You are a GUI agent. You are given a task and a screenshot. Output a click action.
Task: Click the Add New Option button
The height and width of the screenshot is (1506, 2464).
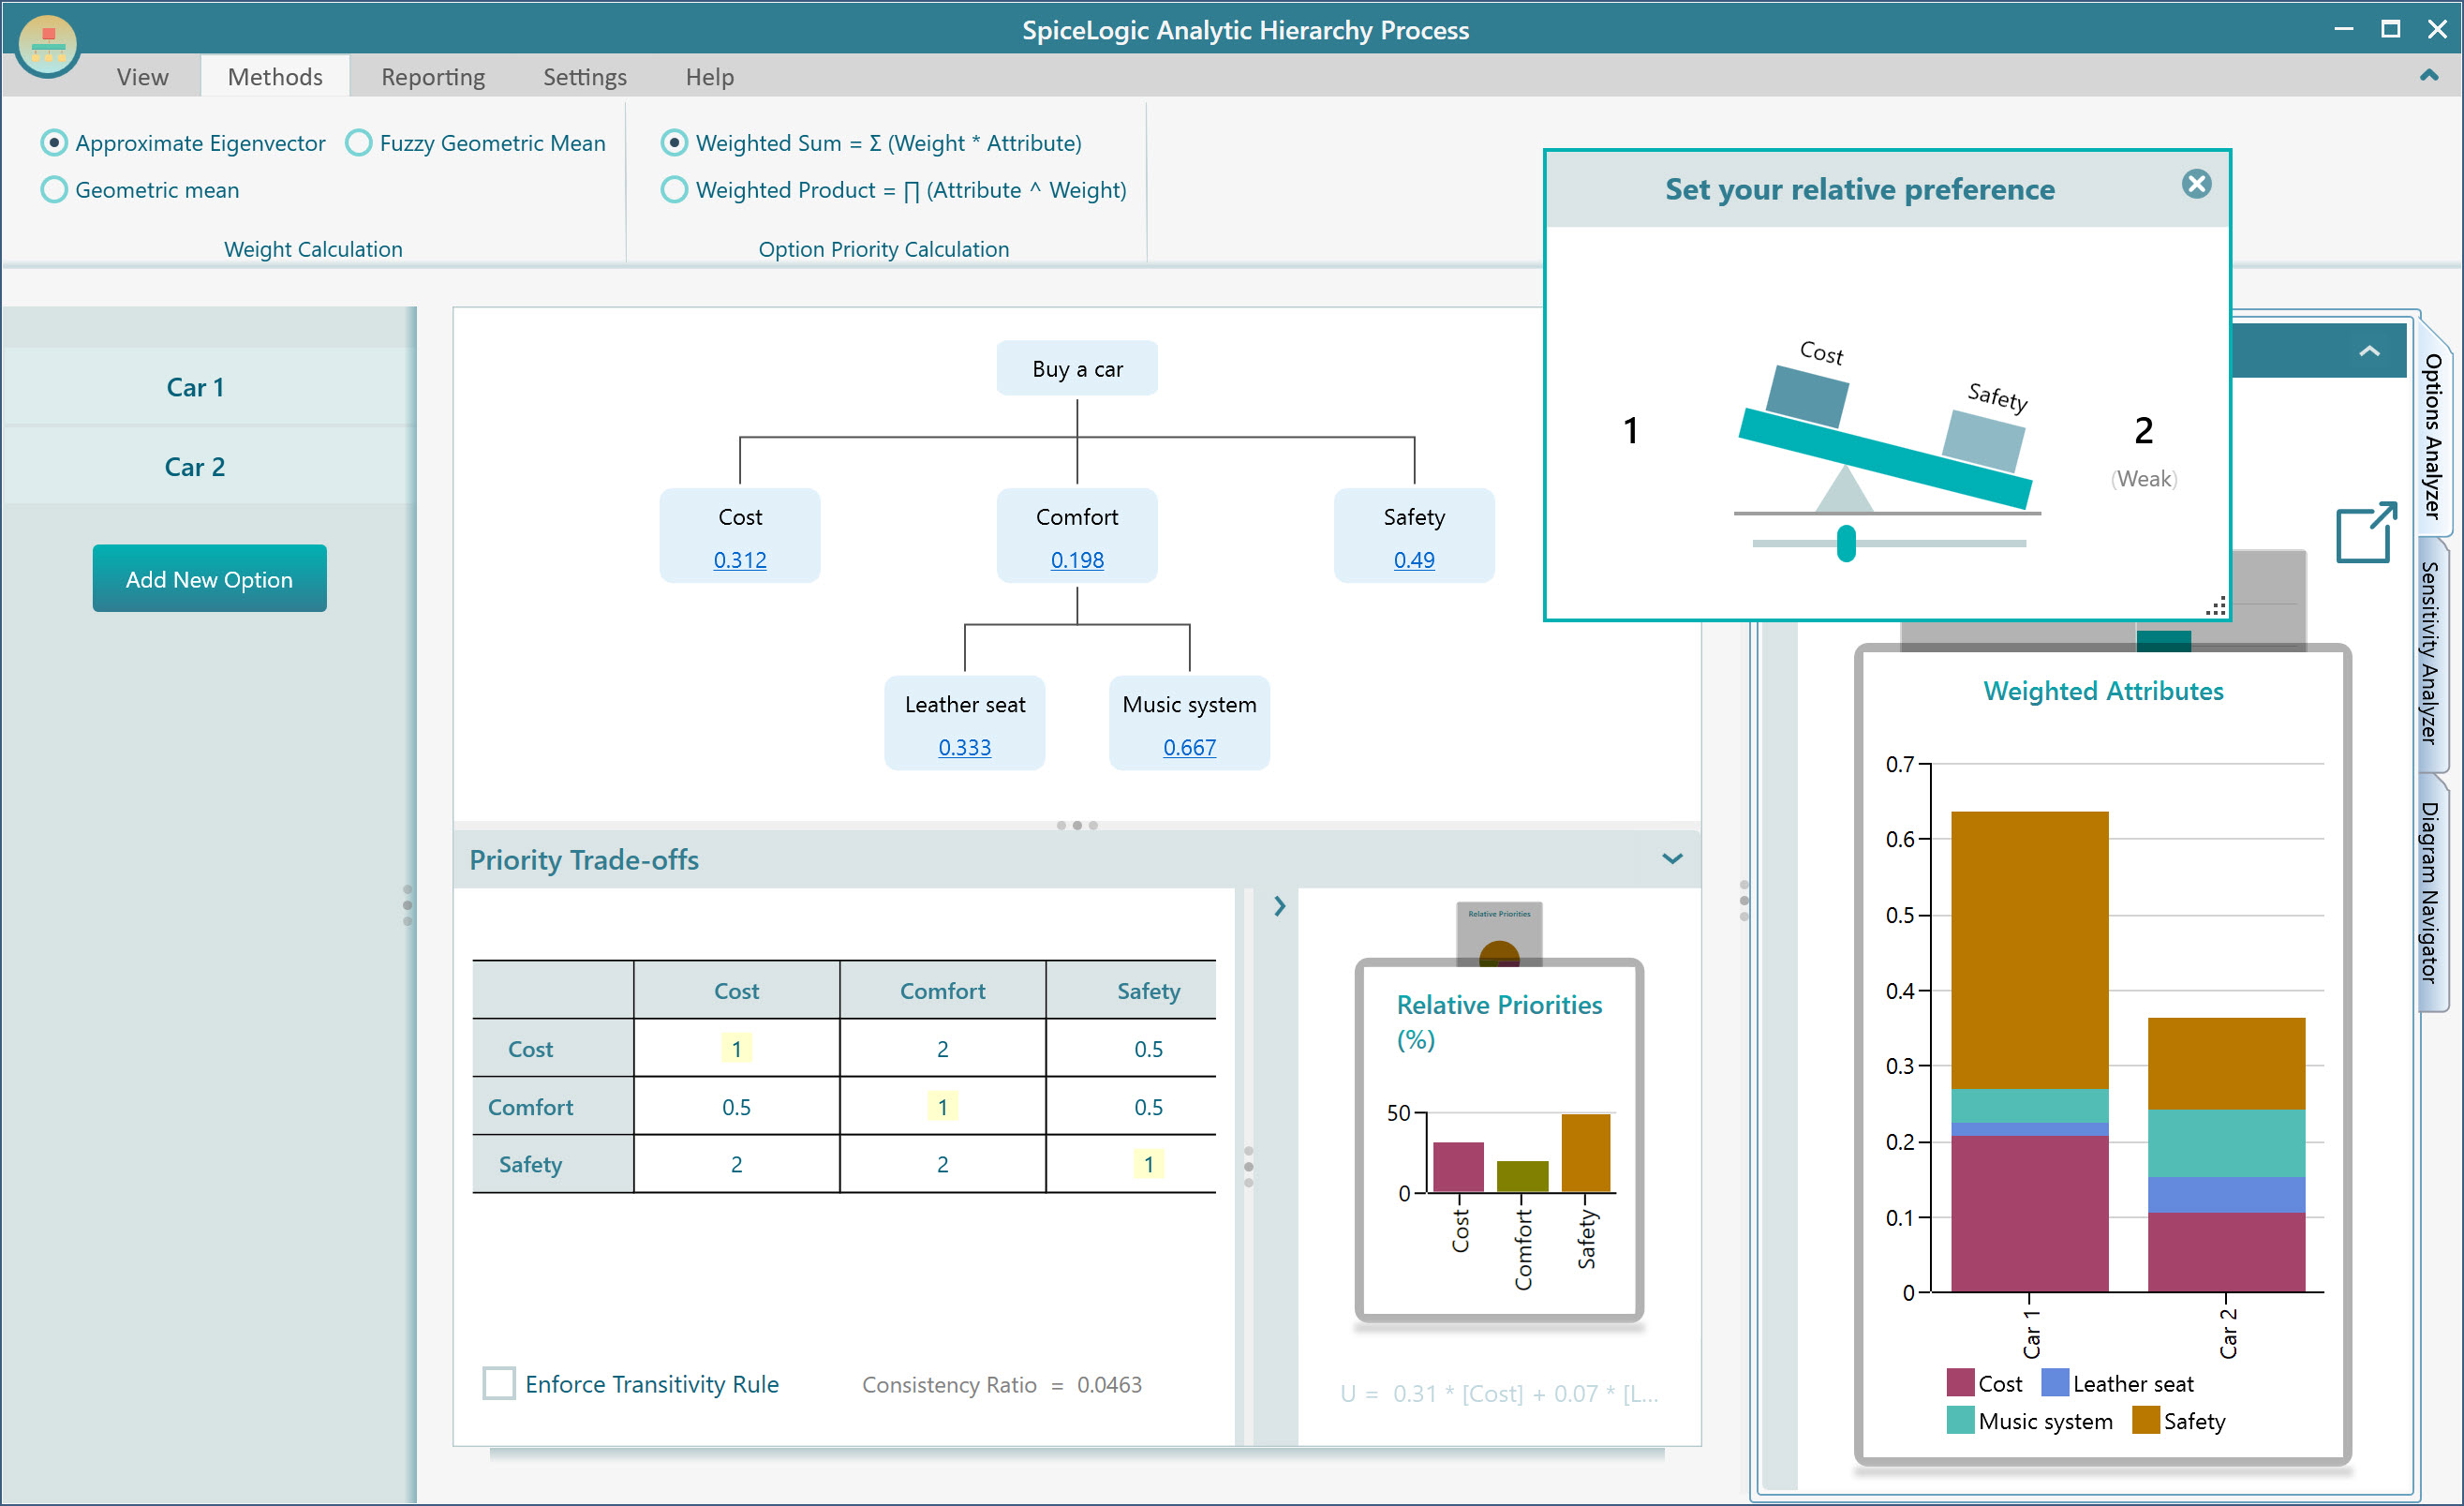coord(210,578)
